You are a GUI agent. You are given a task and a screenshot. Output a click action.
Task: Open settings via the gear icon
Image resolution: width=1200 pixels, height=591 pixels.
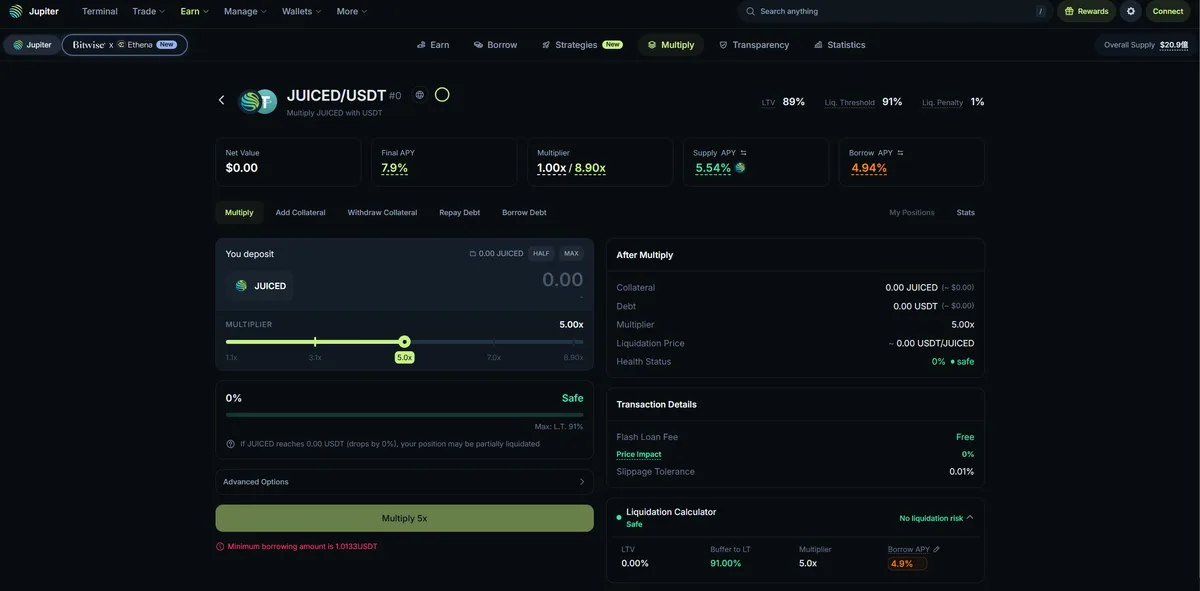click(1131, 11)
